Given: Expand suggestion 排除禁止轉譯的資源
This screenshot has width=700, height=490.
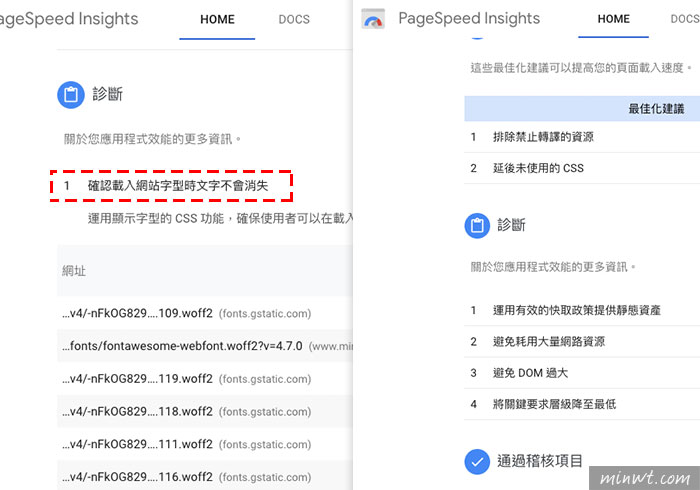Looking at the screenshot, I should pyautogui.click(x=582, y=137).
